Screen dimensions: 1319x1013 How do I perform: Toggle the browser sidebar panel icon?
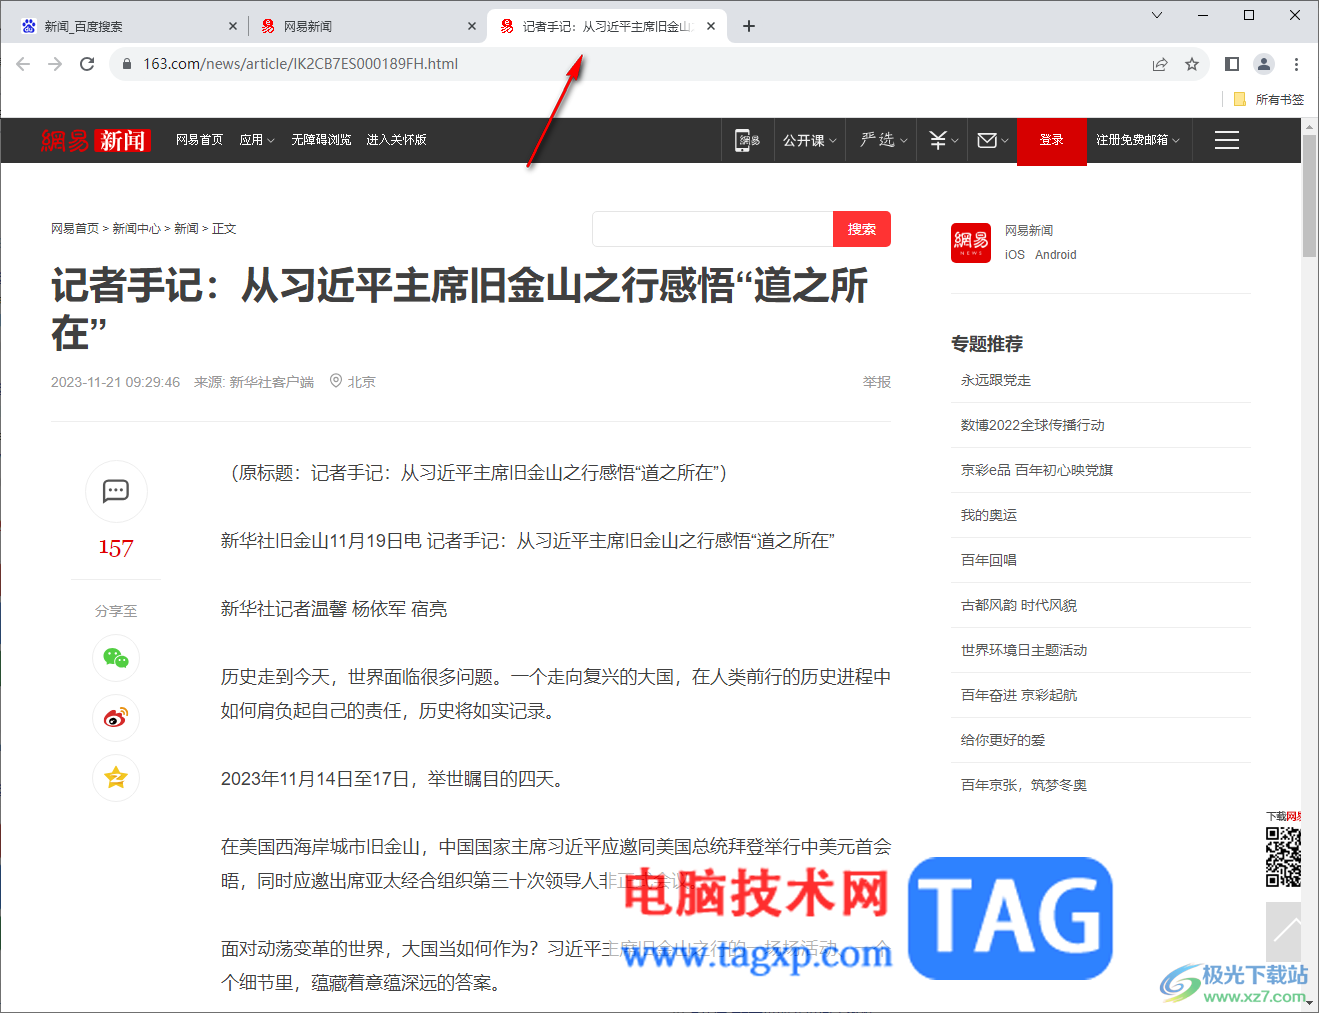(1232, 63)
